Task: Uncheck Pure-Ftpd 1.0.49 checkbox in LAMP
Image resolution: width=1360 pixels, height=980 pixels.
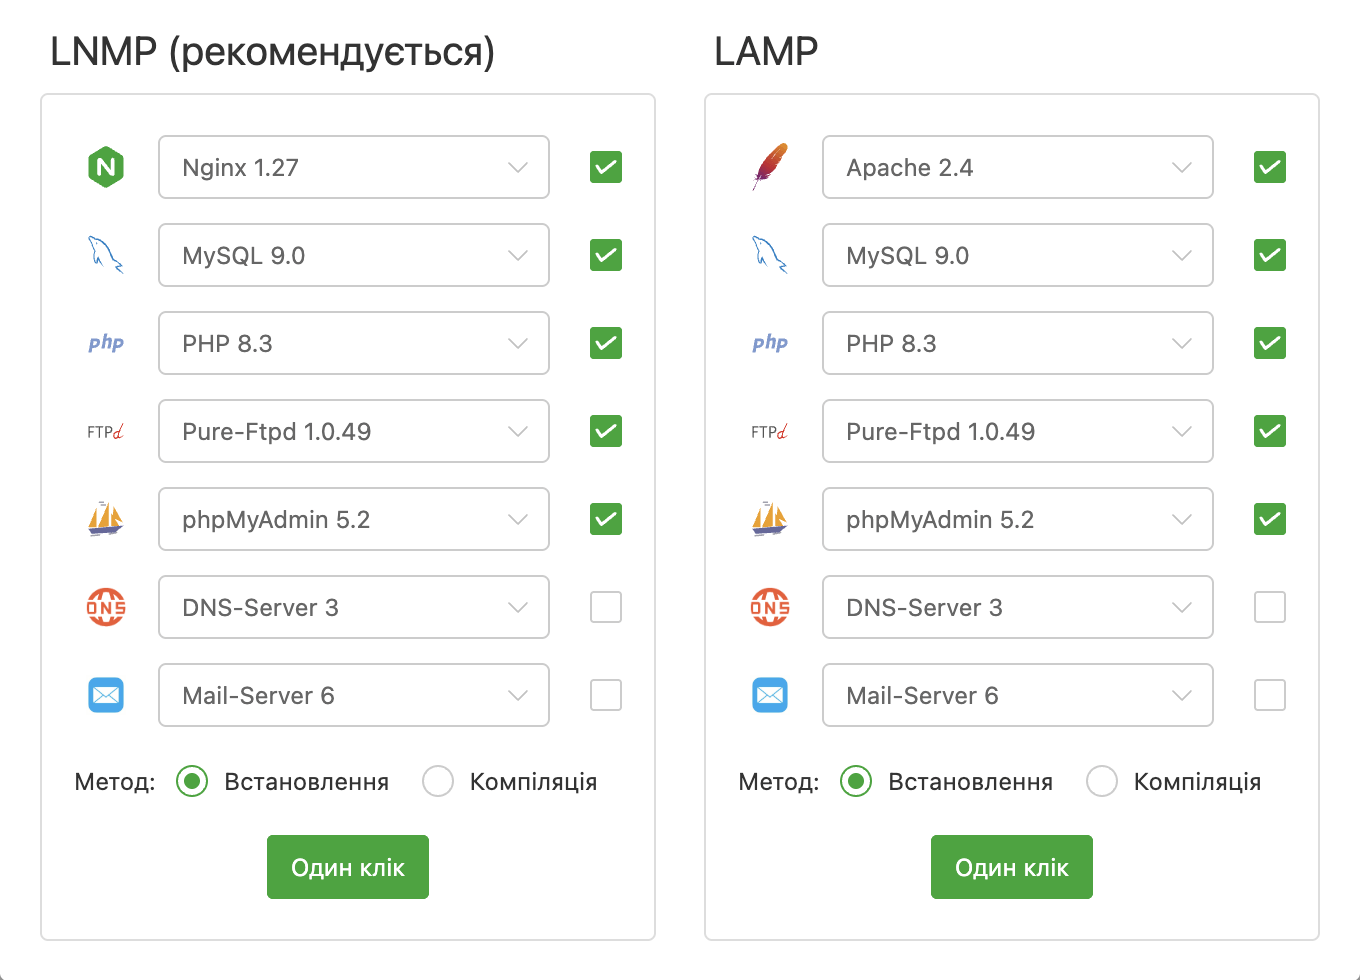Action: [1270, 431]
